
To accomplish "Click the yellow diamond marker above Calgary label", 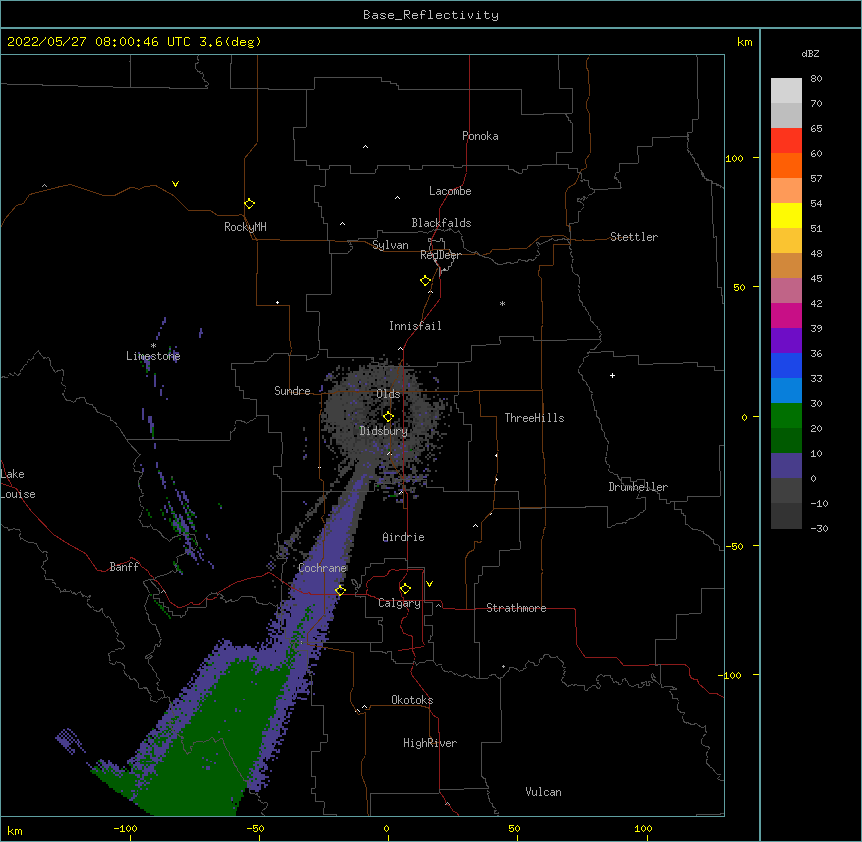I will pyautogui.click(x=405, y=589).
